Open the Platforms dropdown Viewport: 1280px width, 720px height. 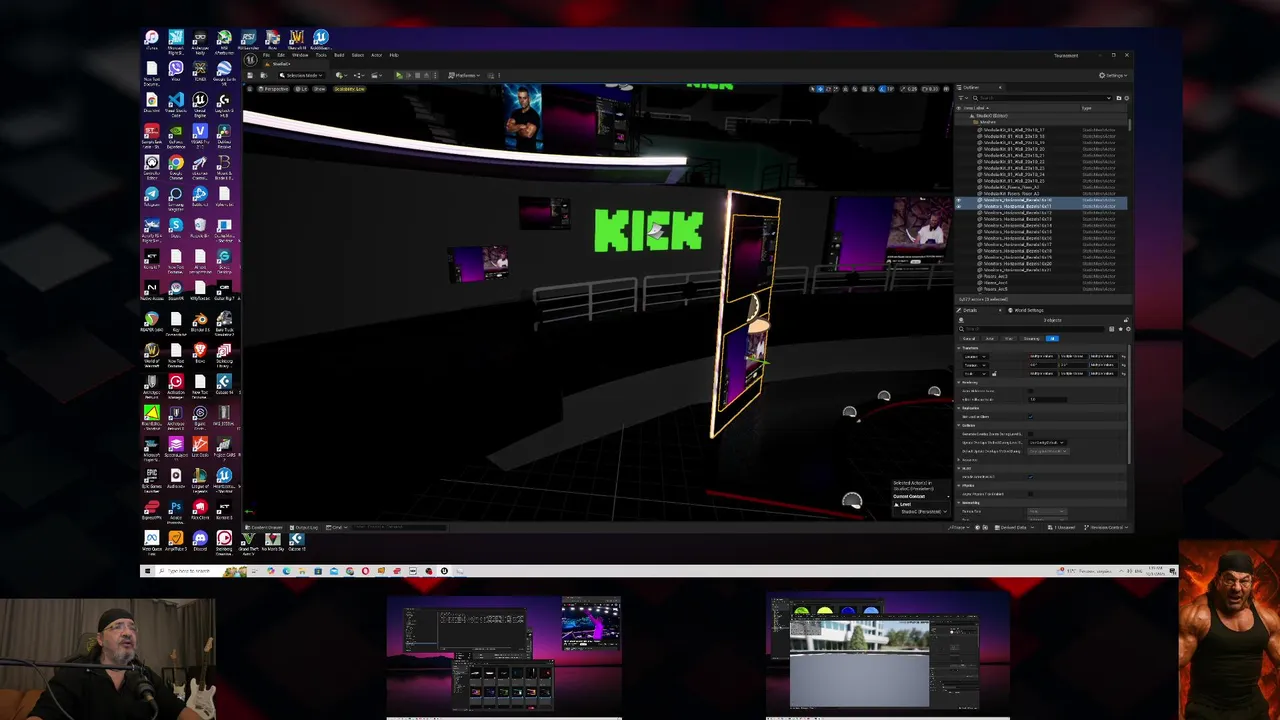pyautogui.click(x=465, y=75)
